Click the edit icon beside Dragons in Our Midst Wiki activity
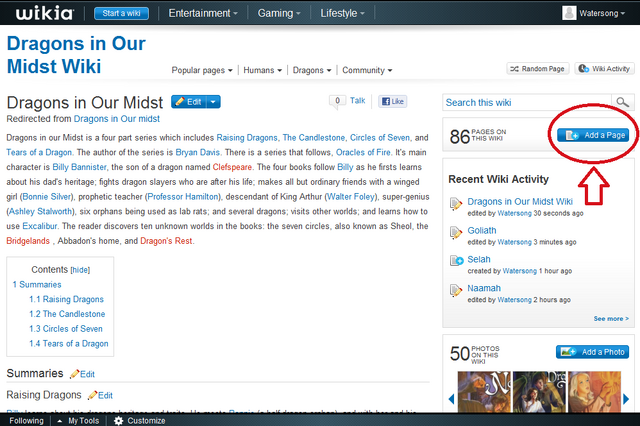 (x=456, y=203)
